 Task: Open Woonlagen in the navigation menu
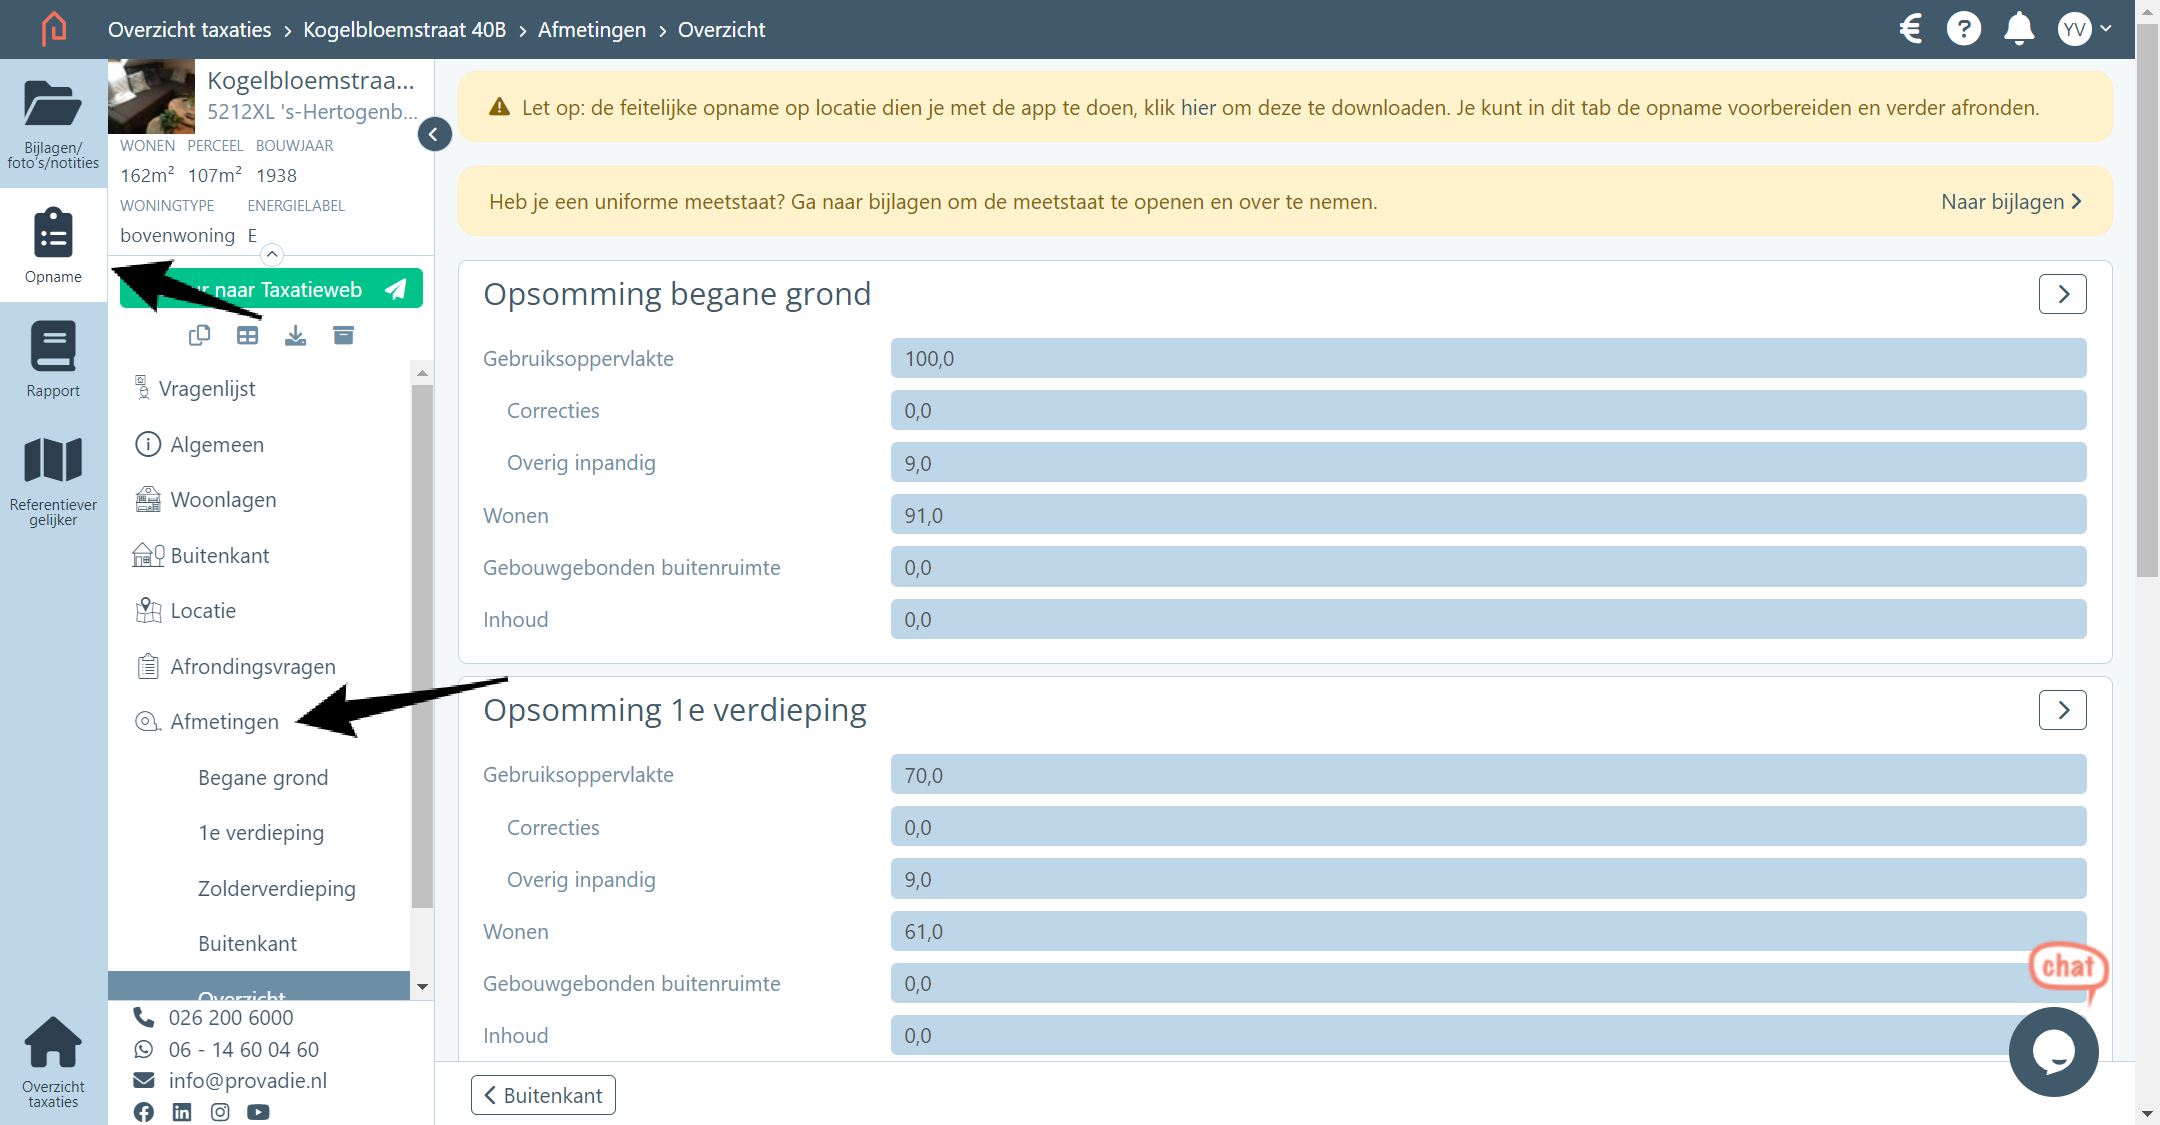pos(205,500)
